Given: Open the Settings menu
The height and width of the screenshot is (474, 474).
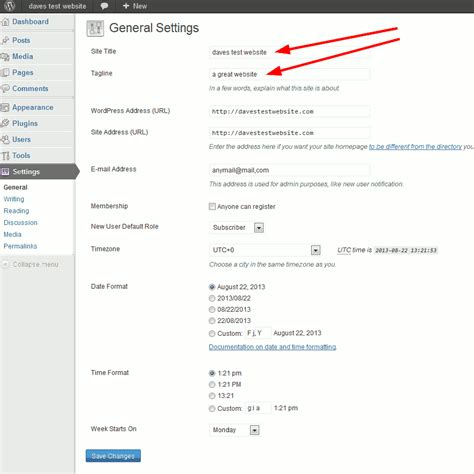Looking at the screenshot, I should coord(37,172).
